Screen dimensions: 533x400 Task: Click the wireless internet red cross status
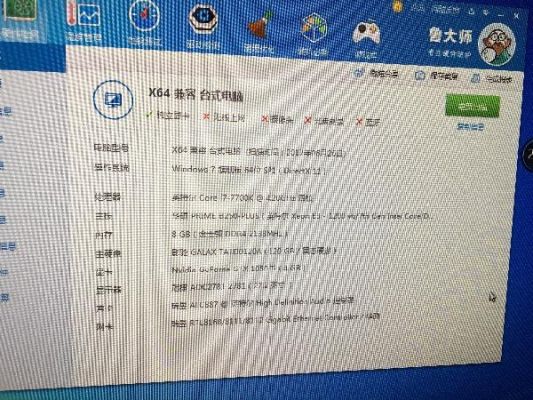coord(224,117)
